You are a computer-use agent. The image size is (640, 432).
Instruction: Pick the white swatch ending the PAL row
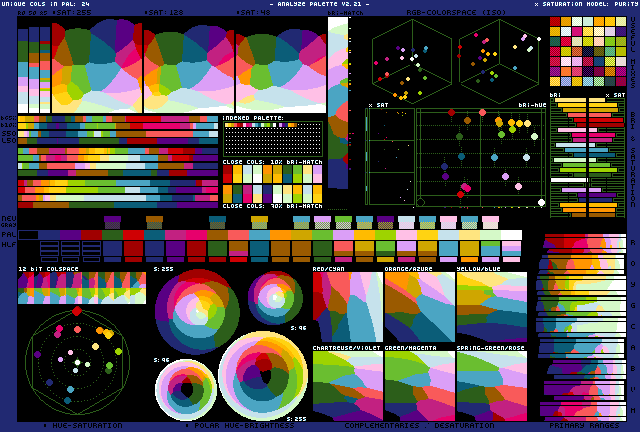click(511, 235)
